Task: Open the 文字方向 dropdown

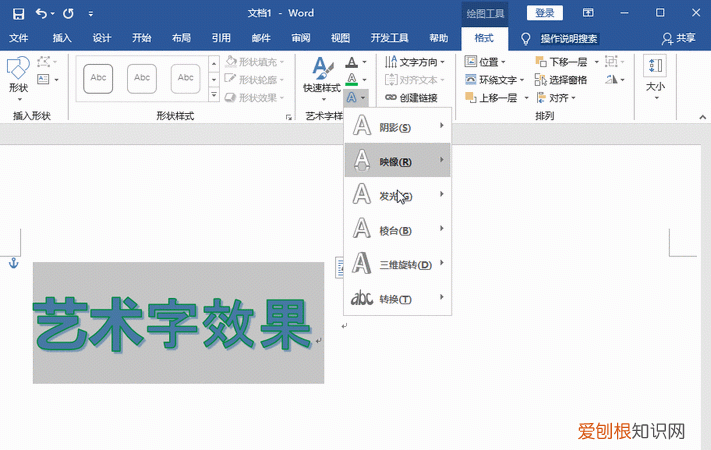Action: [414, 61]
